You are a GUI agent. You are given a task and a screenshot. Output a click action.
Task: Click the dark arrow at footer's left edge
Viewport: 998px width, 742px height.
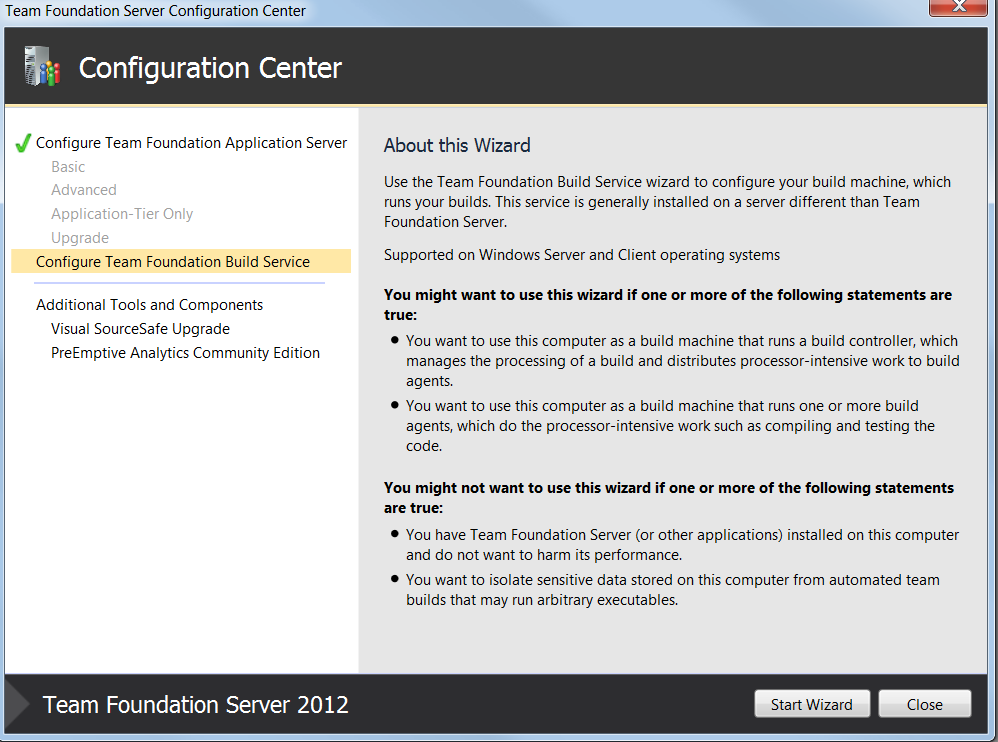[17, 704]
